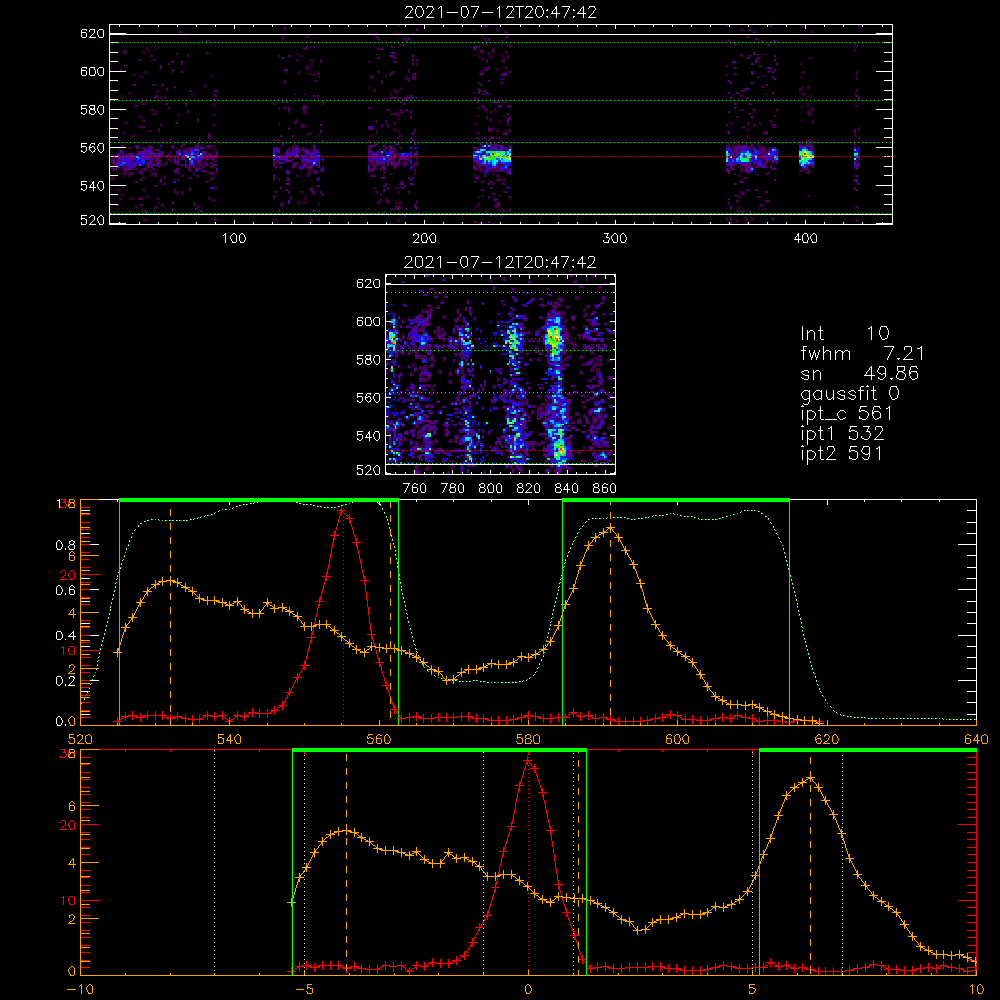Click y-axis label 580 of the top plot
This screenshot has width=1000, height=1000.
[92, 110]
